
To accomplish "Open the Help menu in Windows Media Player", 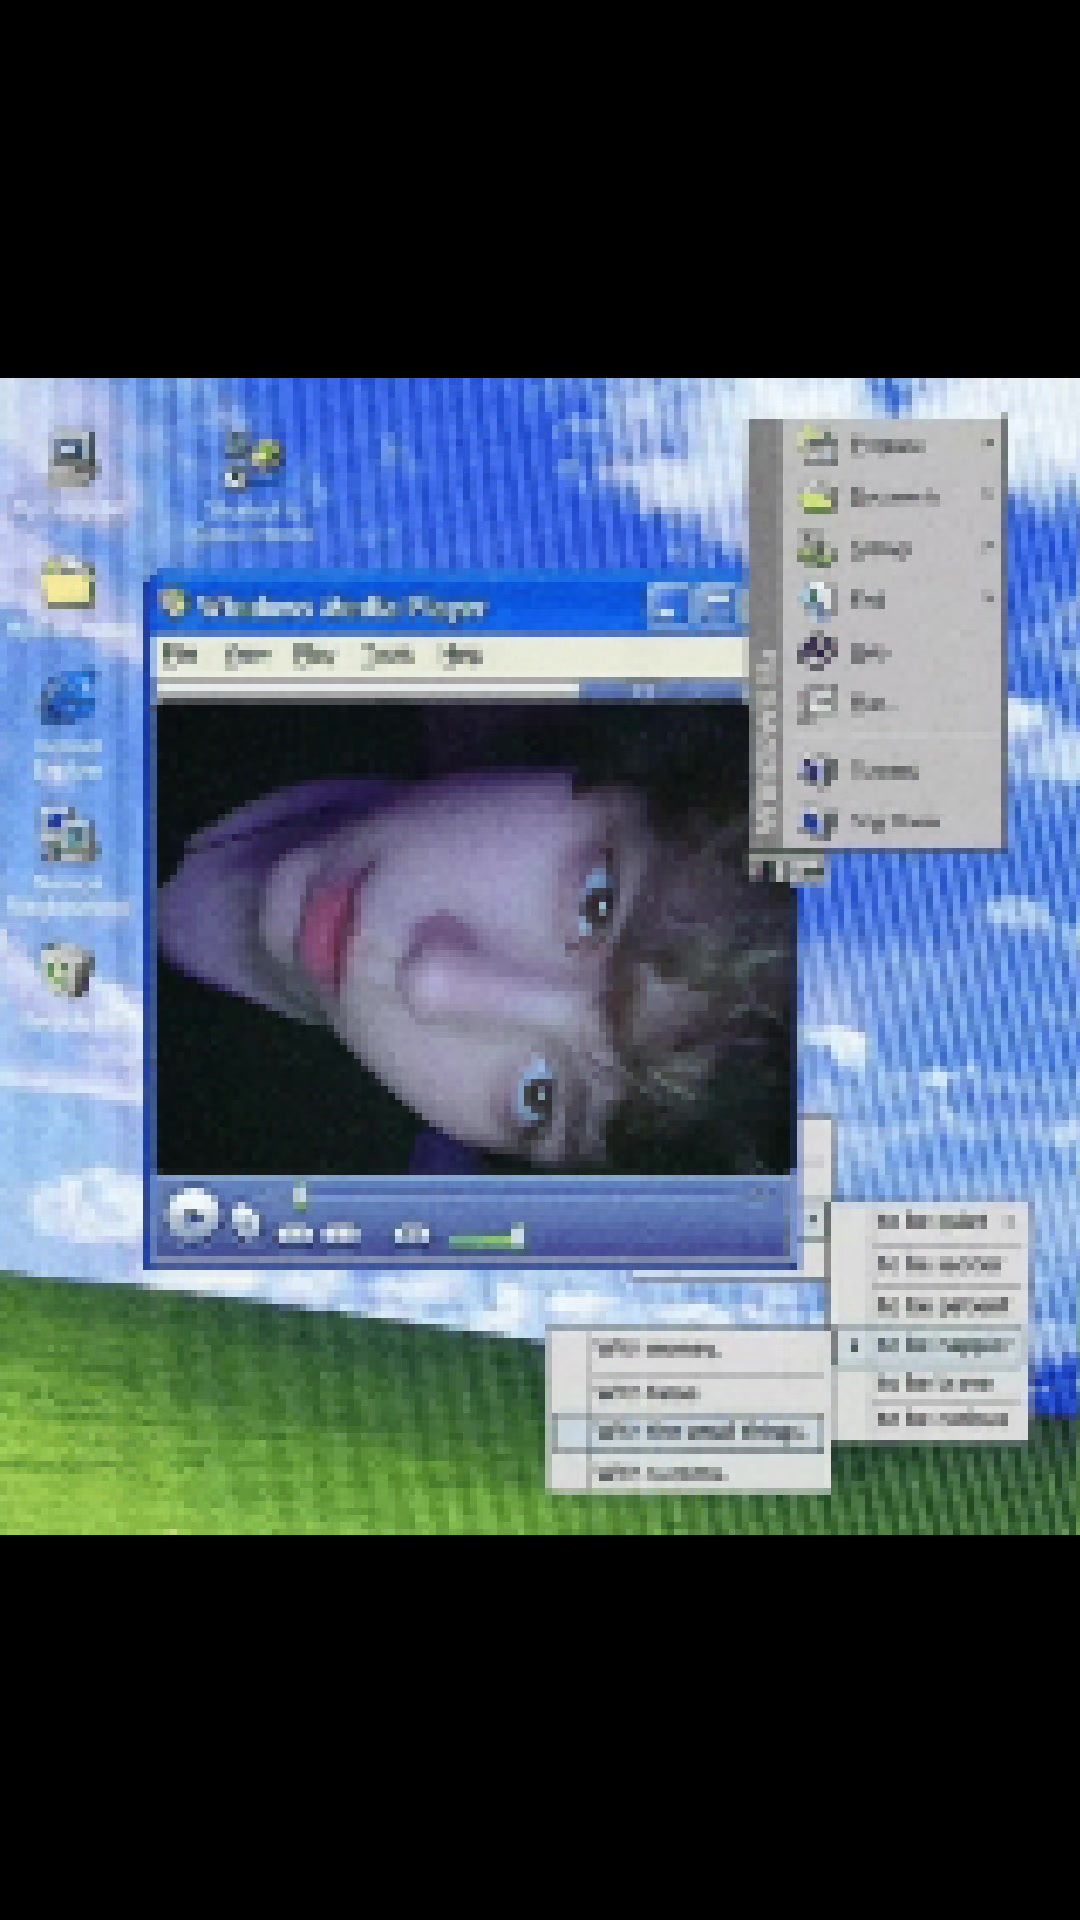I will (461, 655).
